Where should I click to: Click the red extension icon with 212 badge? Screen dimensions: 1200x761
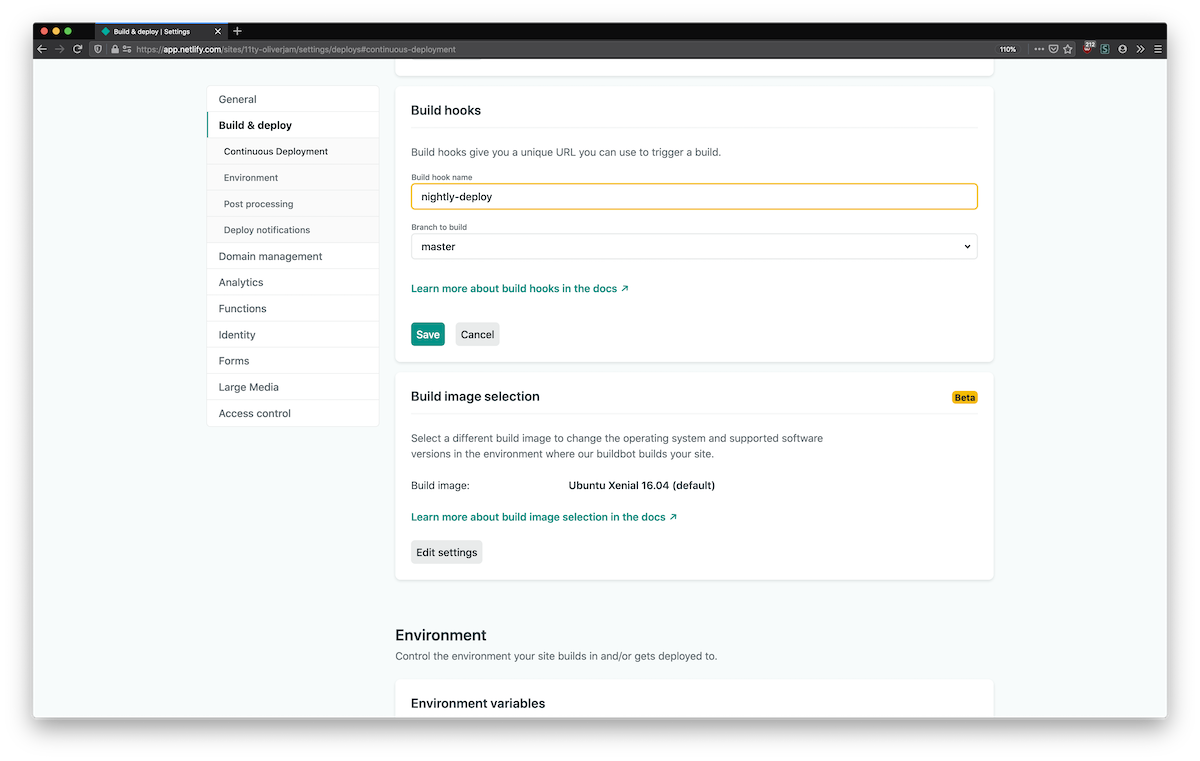(x=1088, y=48)
